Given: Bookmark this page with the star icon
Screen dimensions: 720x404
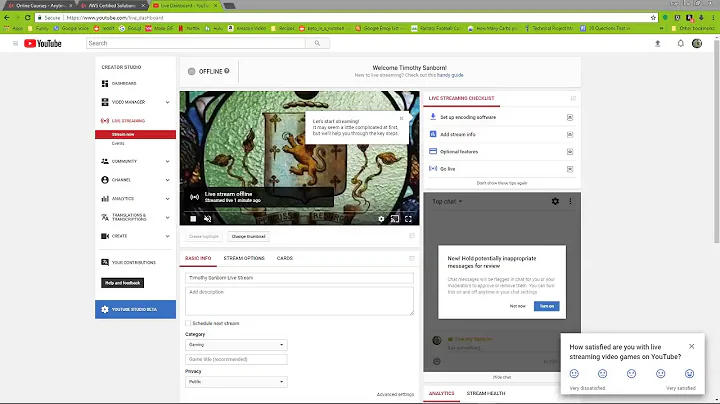Looking at the screenshot, I should [x=653, y=18].
